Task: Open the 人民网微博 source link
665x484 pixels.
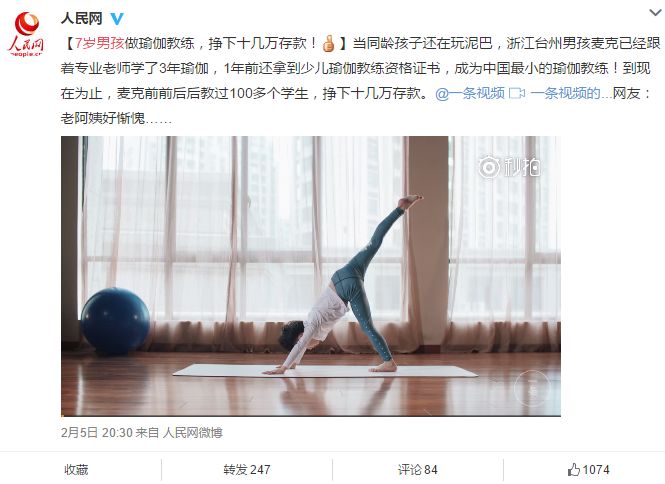Action: tap(193, 432)
